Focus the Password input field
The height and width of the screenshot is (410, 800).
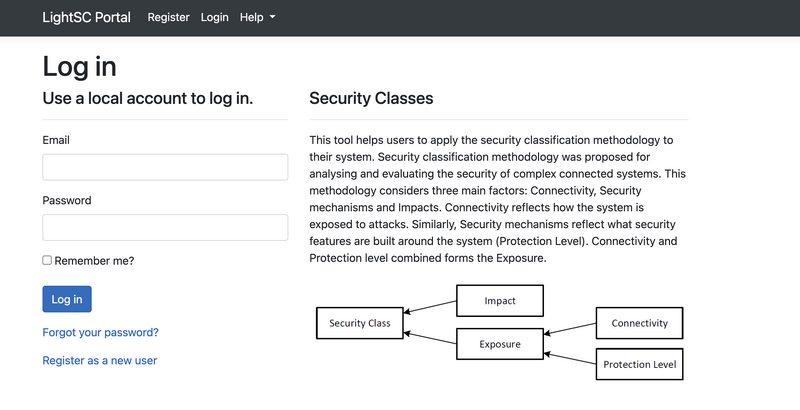tap(165, 227)
